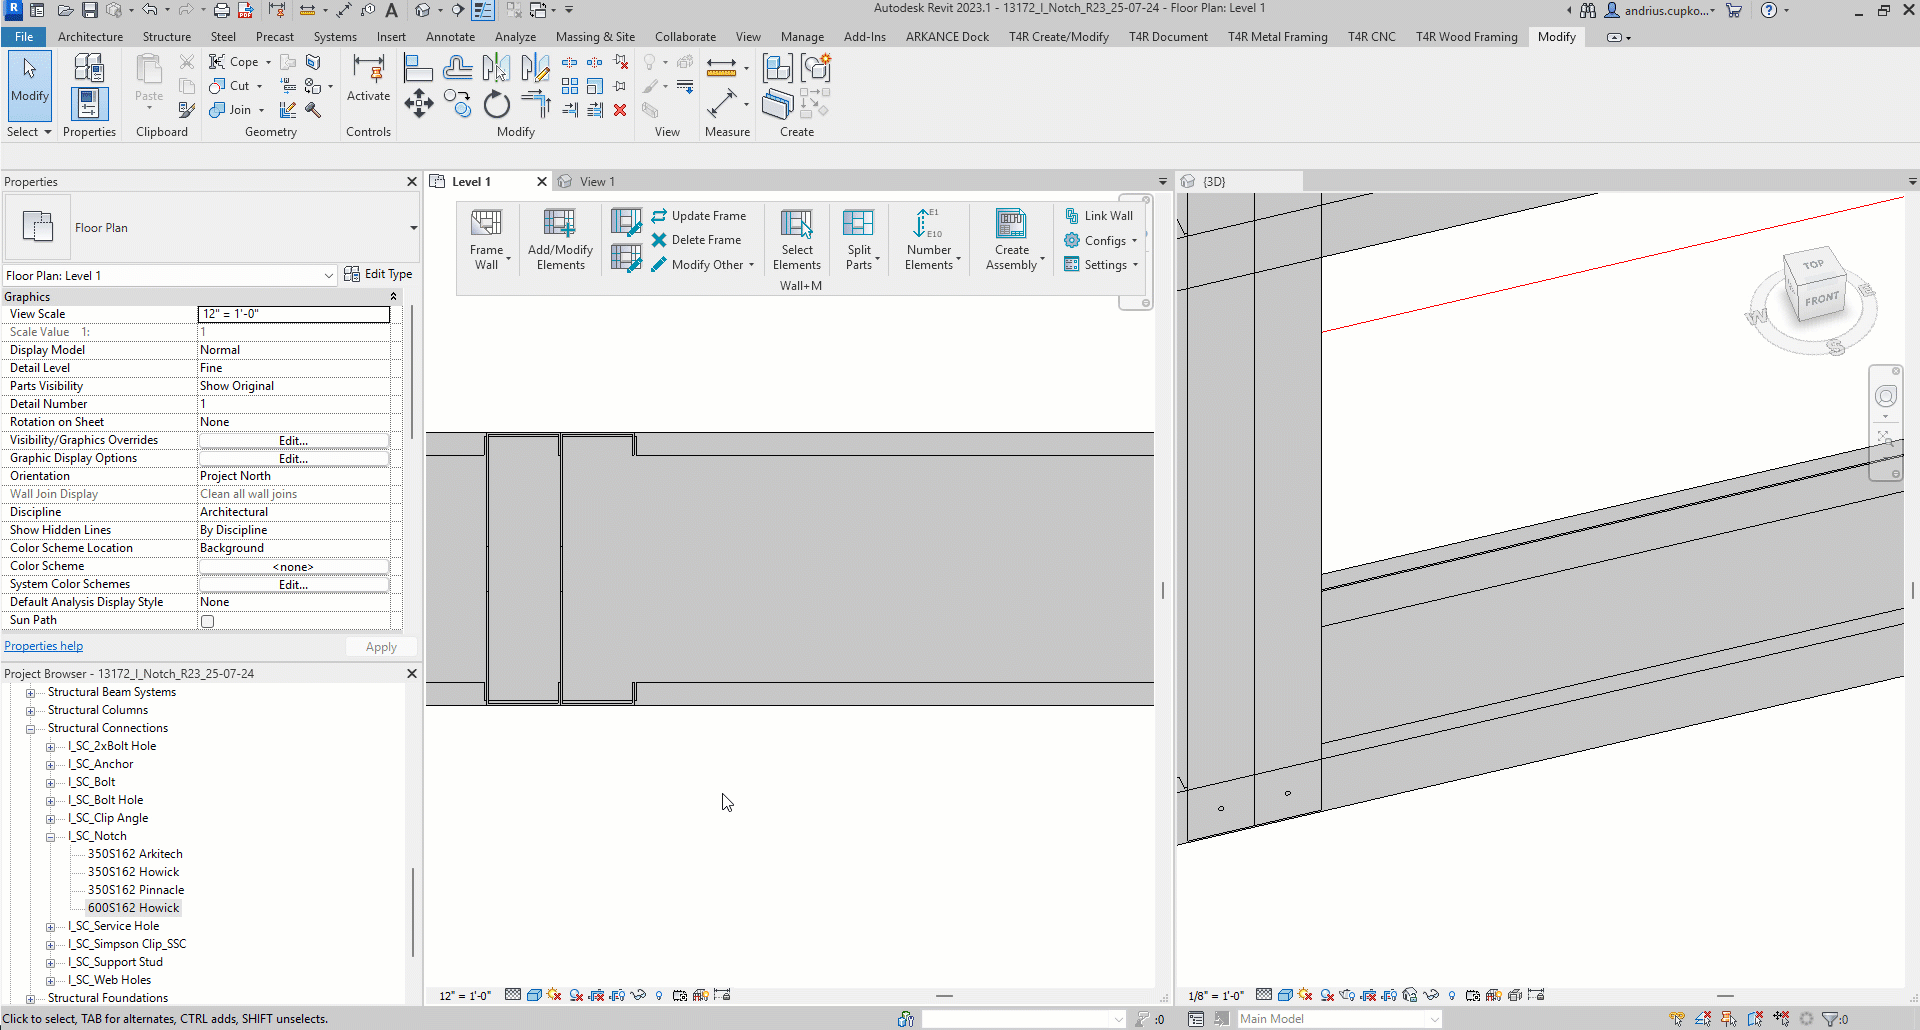Open the Floor Plan type selector dropdown
1920x1030 pixels.
pos(413,228)
